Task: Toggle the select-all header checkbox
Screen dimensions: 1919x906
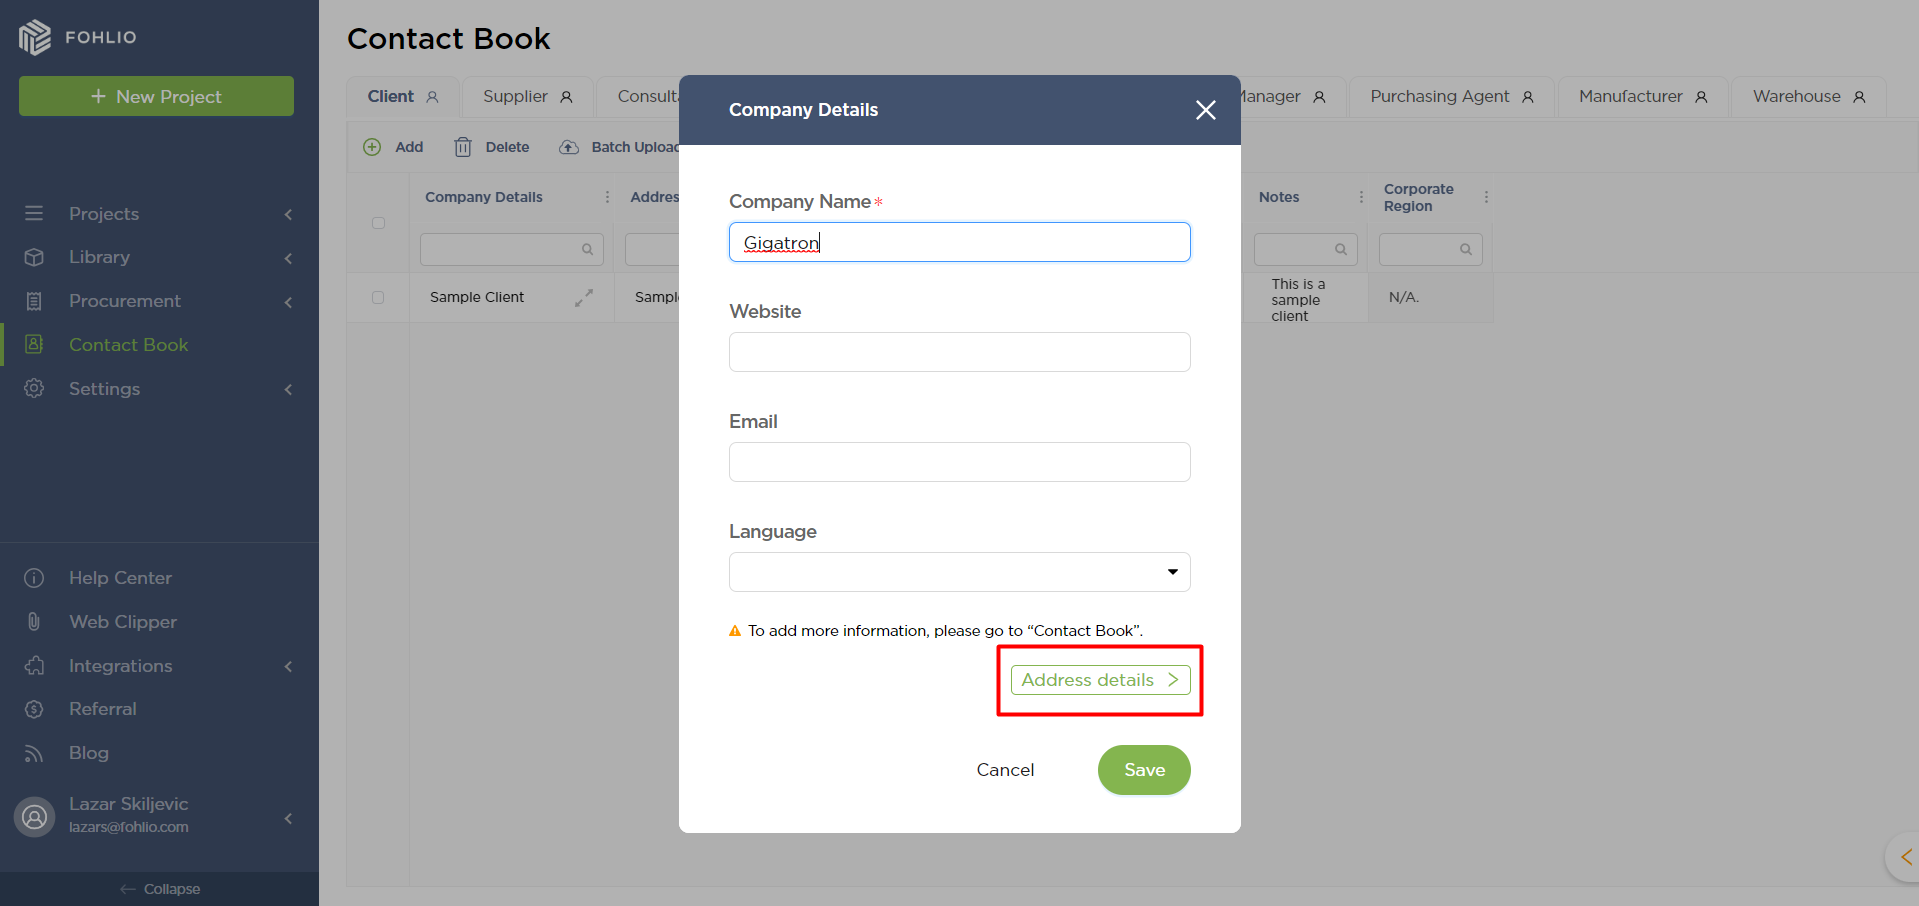Action: click(x=378, y=223)
